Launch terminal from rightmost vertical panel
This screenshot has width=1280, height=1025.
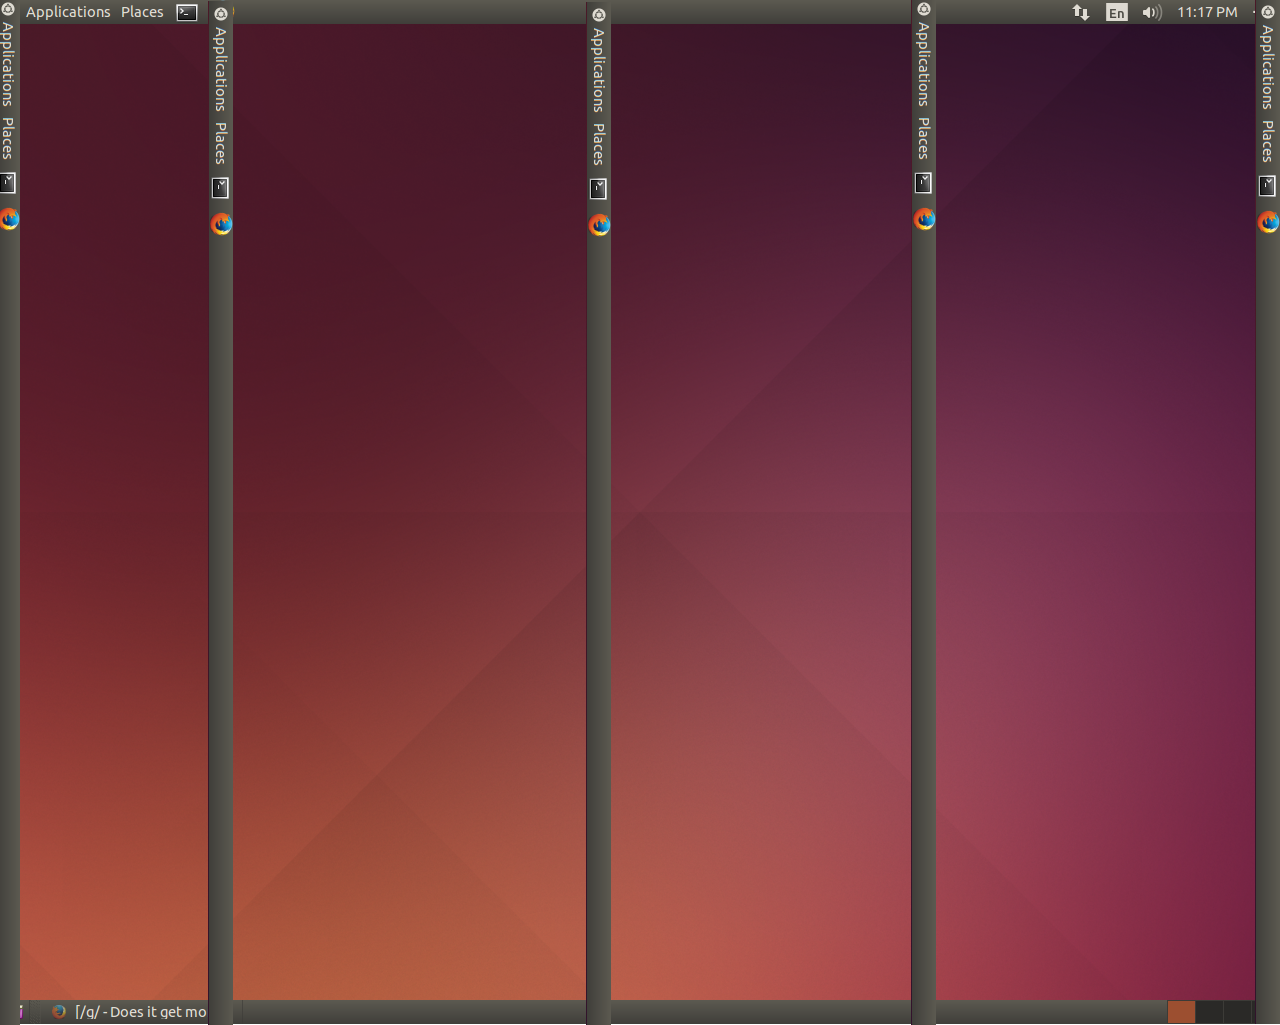[x=1267, y=186]
